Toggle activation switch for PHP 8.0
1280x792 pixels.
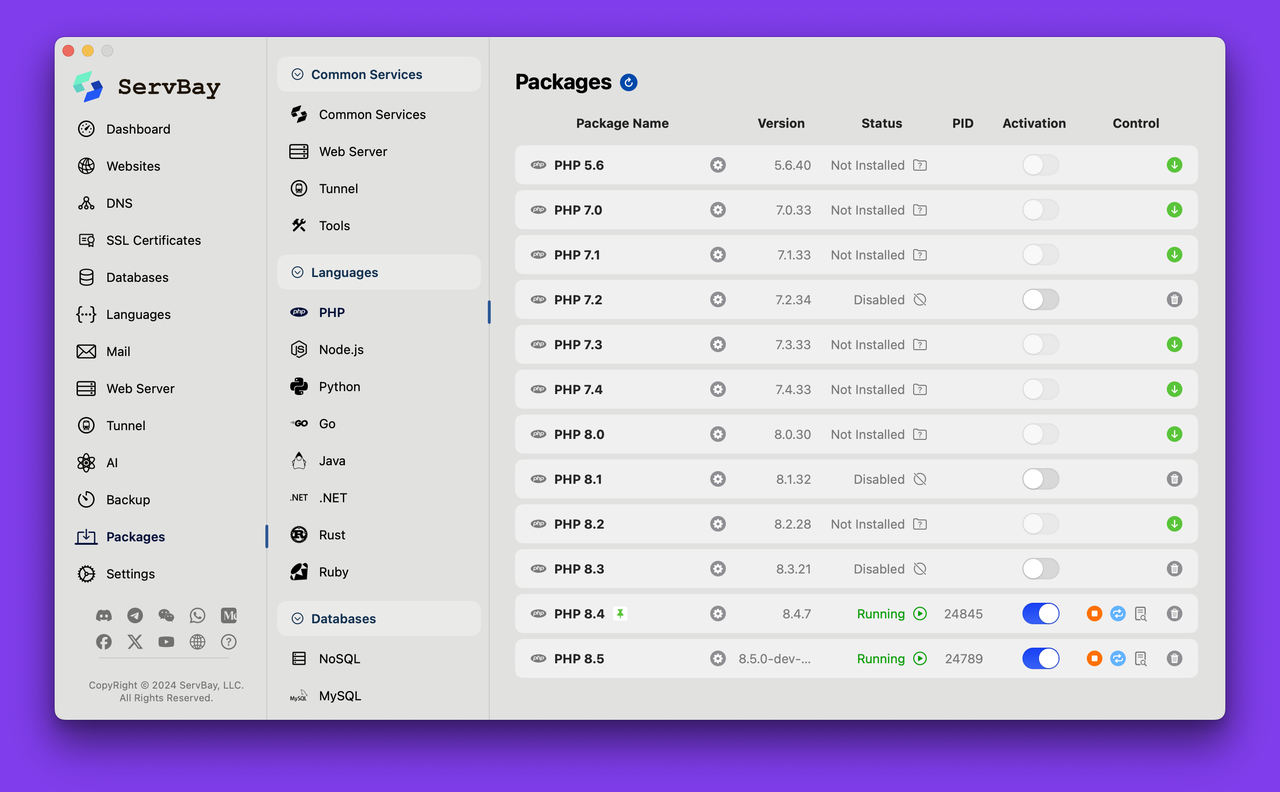[x=1040, y=434]
